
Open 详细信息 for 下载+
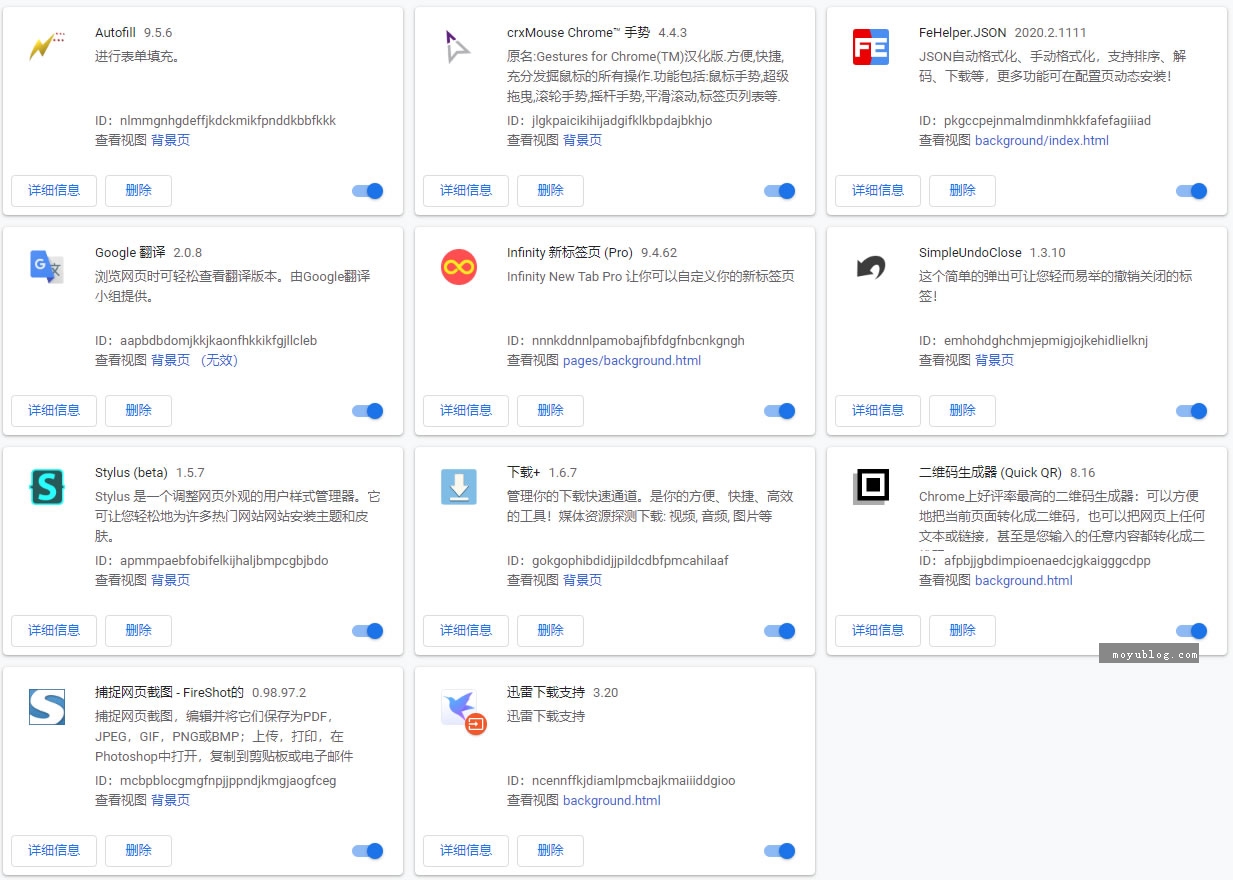(466, 630)
